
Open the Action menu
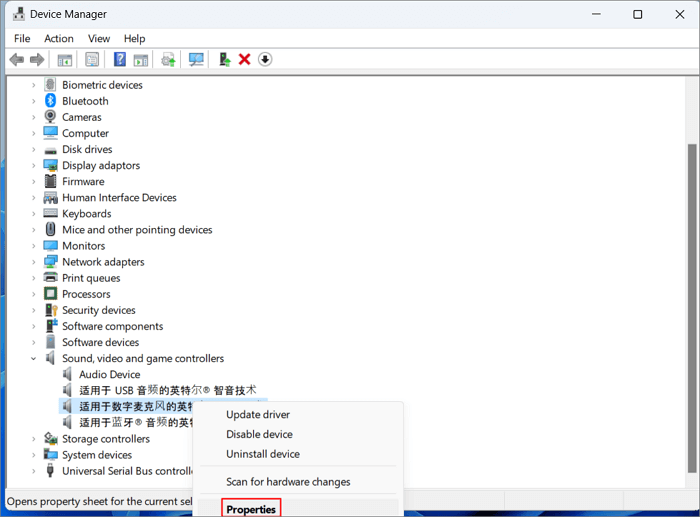tap(59, 39)
